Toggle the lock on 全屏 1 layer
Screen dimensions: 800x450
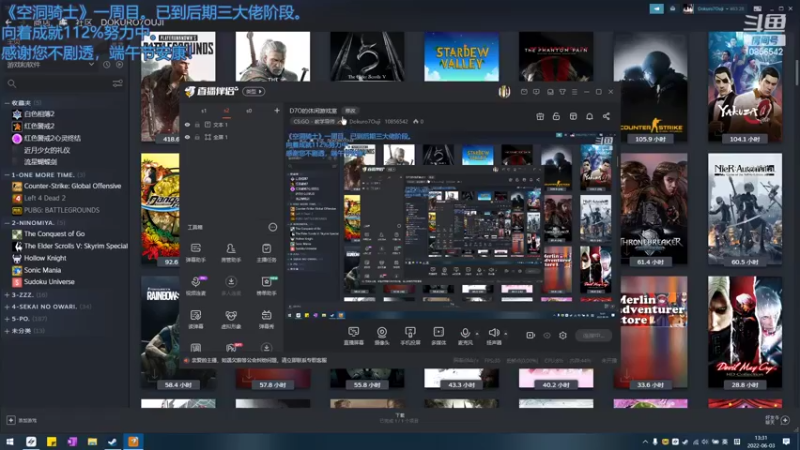[x=197, y=137]
